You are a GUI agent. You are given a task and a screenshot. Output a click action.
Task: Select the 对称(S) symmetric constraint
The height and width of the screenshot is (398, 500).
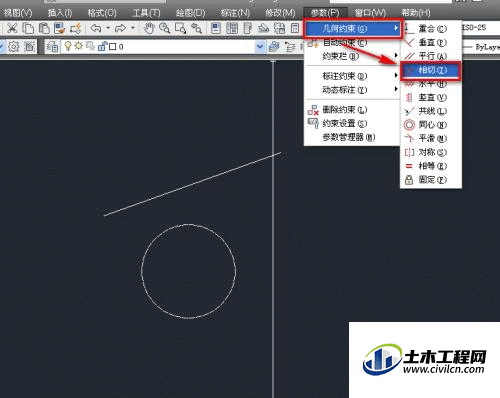(x=431, y=152)
